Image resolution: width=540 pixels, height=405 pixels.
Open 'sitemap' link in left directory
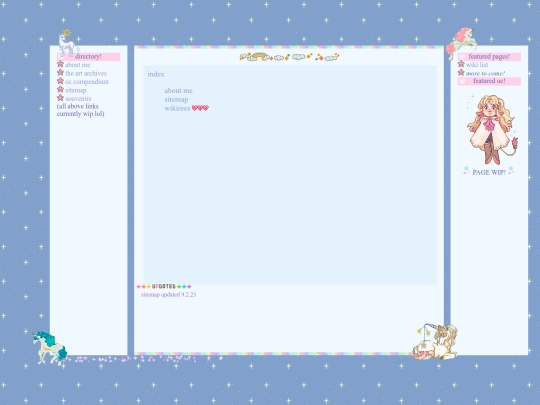pyautogui.click(x=75, y=90)
